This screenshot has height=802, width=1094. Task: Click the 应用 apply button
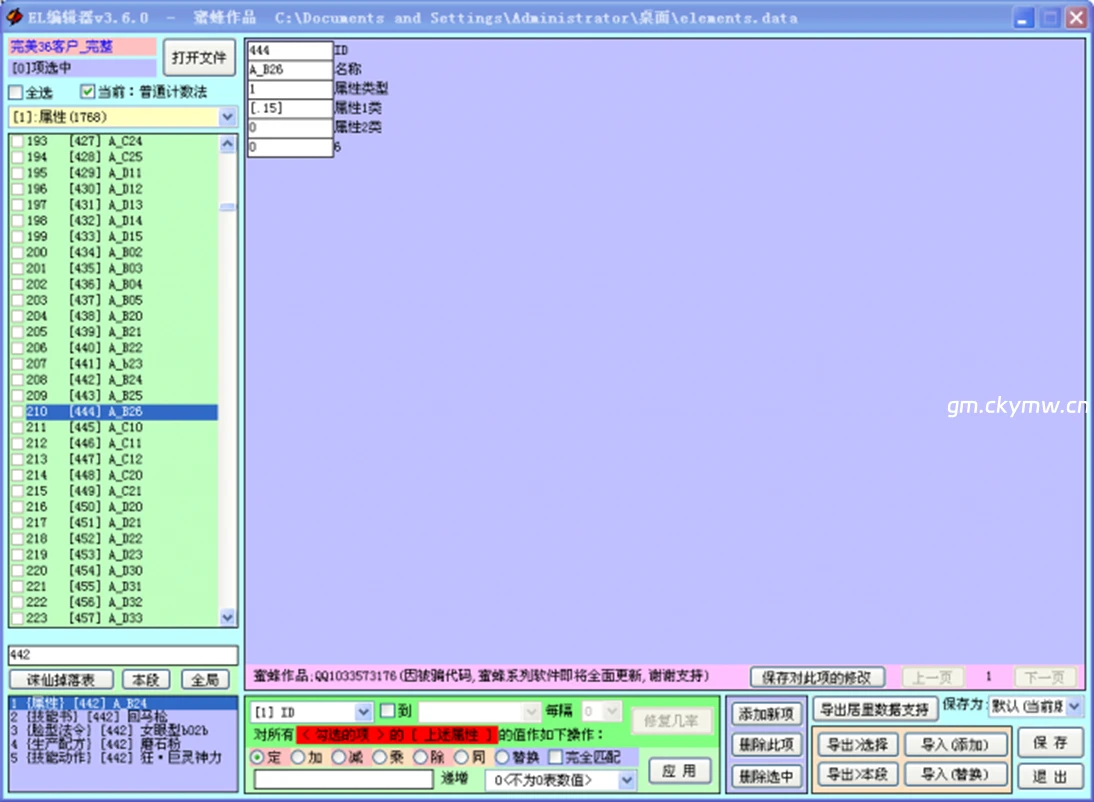click(x=680, y=771)
